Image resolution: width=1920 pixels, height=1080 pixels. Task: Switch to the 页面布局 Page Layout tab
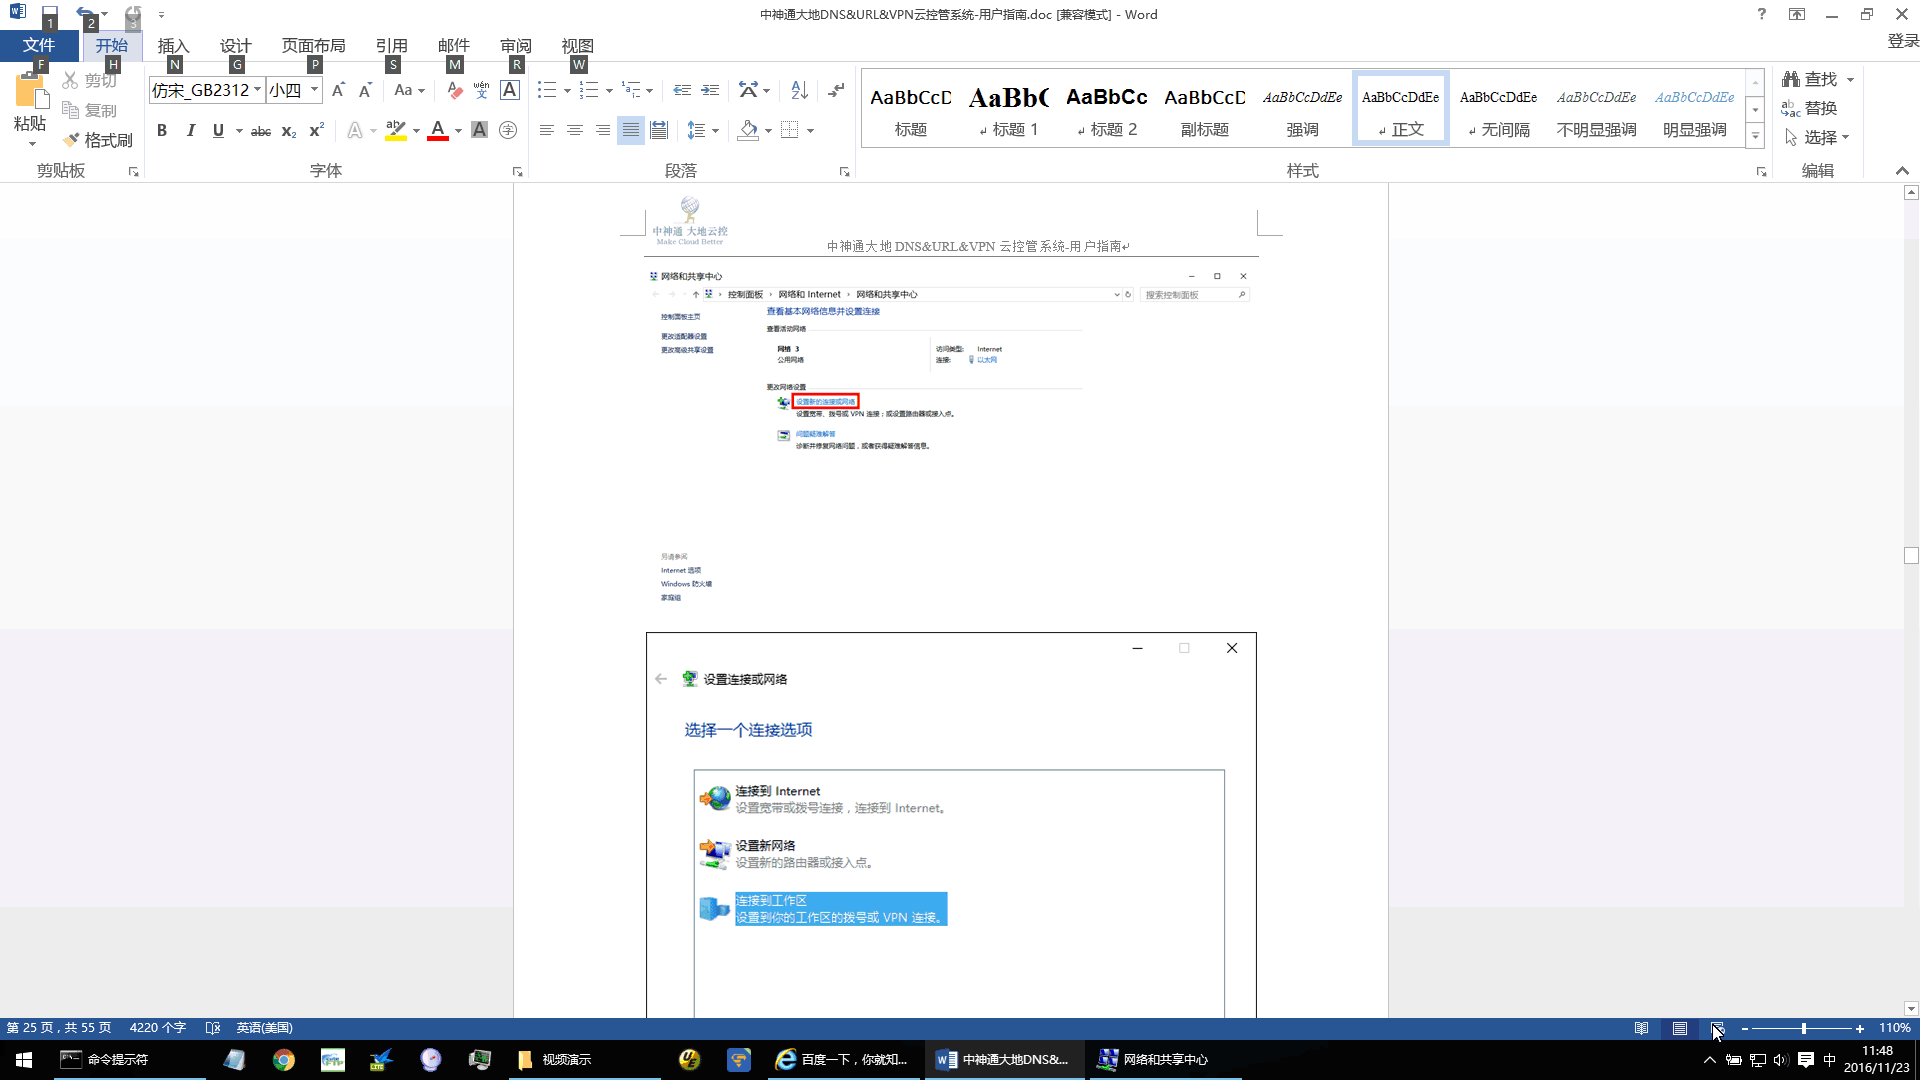(313, 45)
